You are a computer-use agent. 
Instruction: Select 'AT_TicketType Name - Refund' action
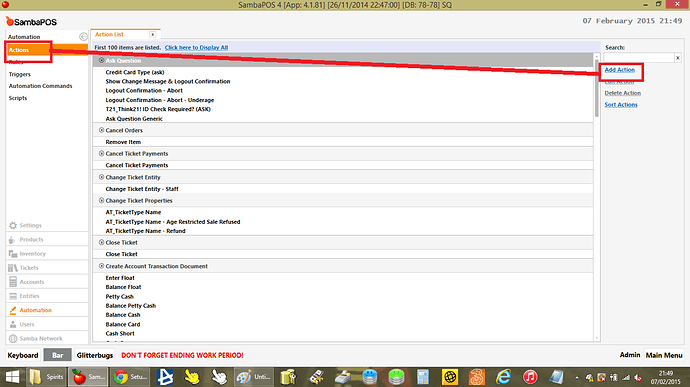pos(145,231)
